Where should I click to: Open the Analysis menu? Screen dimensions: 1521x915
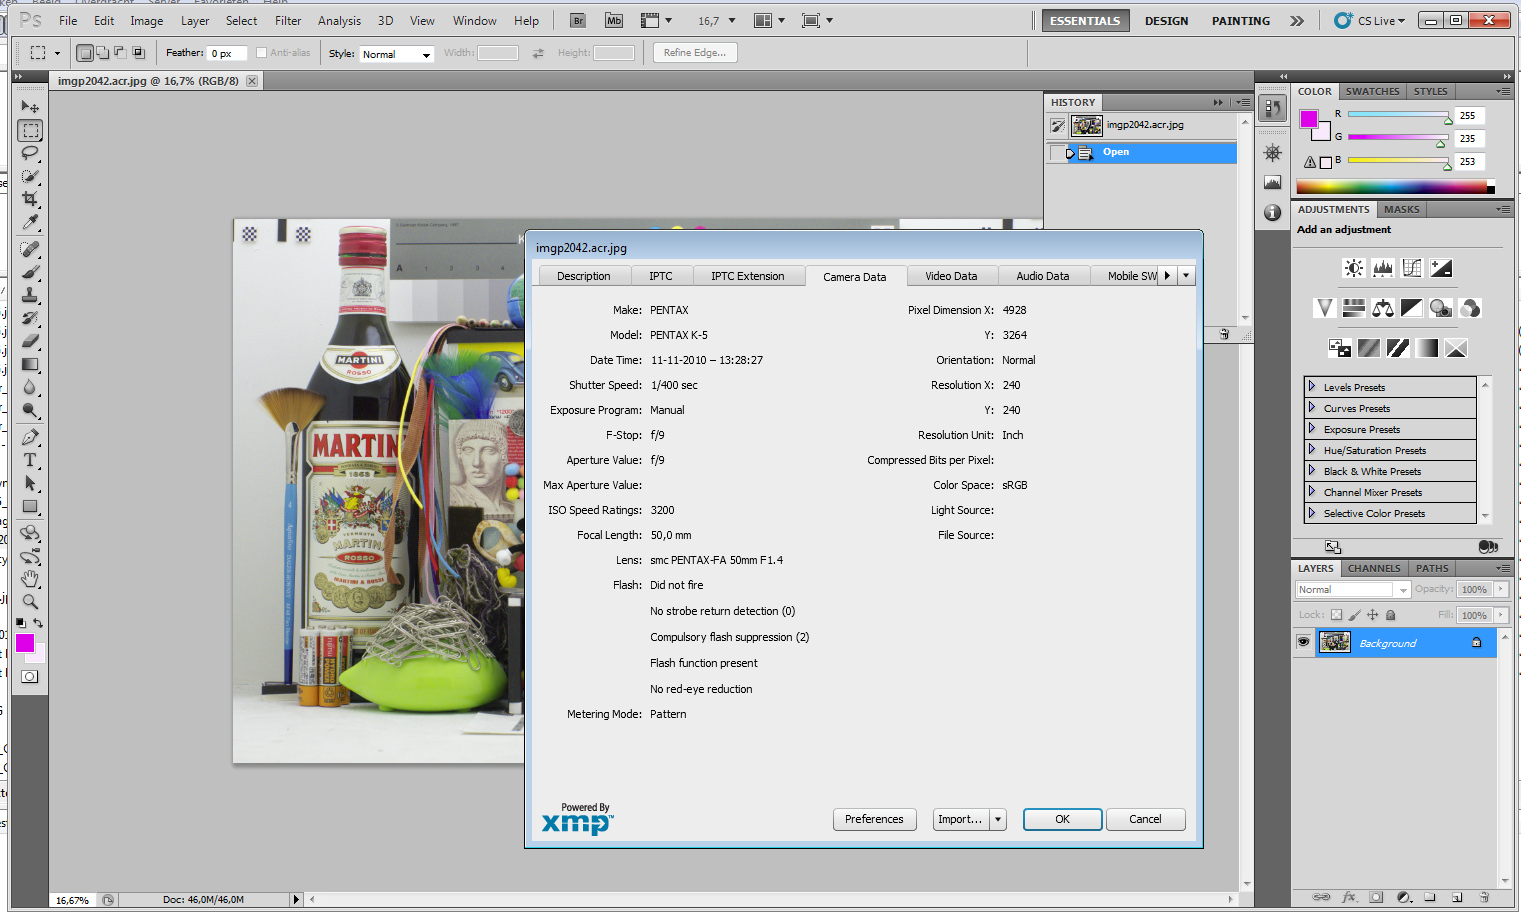339,21
